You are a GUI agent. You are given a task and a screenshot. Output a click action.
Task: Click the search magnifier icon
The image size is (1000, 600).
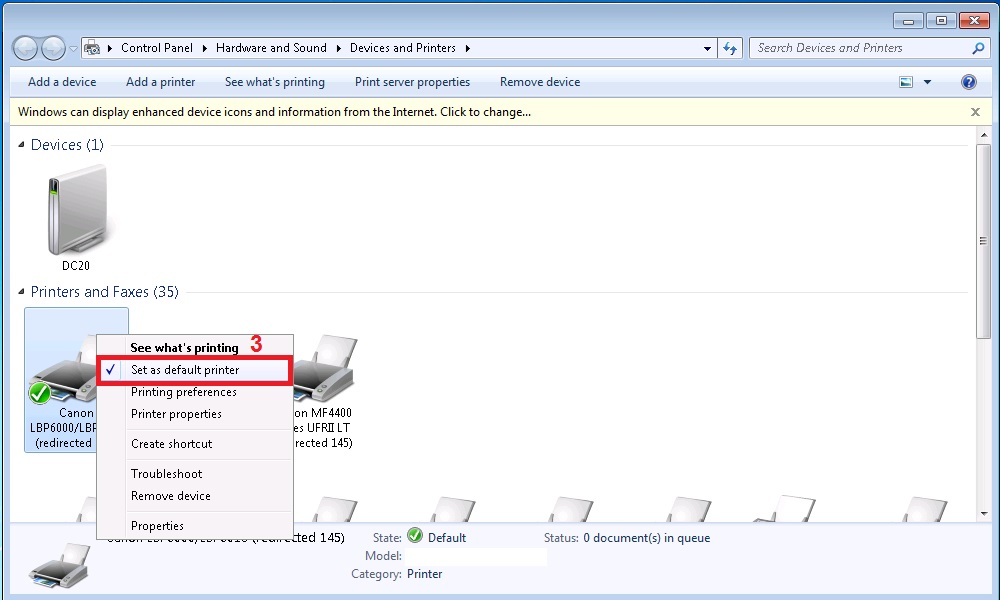pyautogui.click(x=978, y=48)
